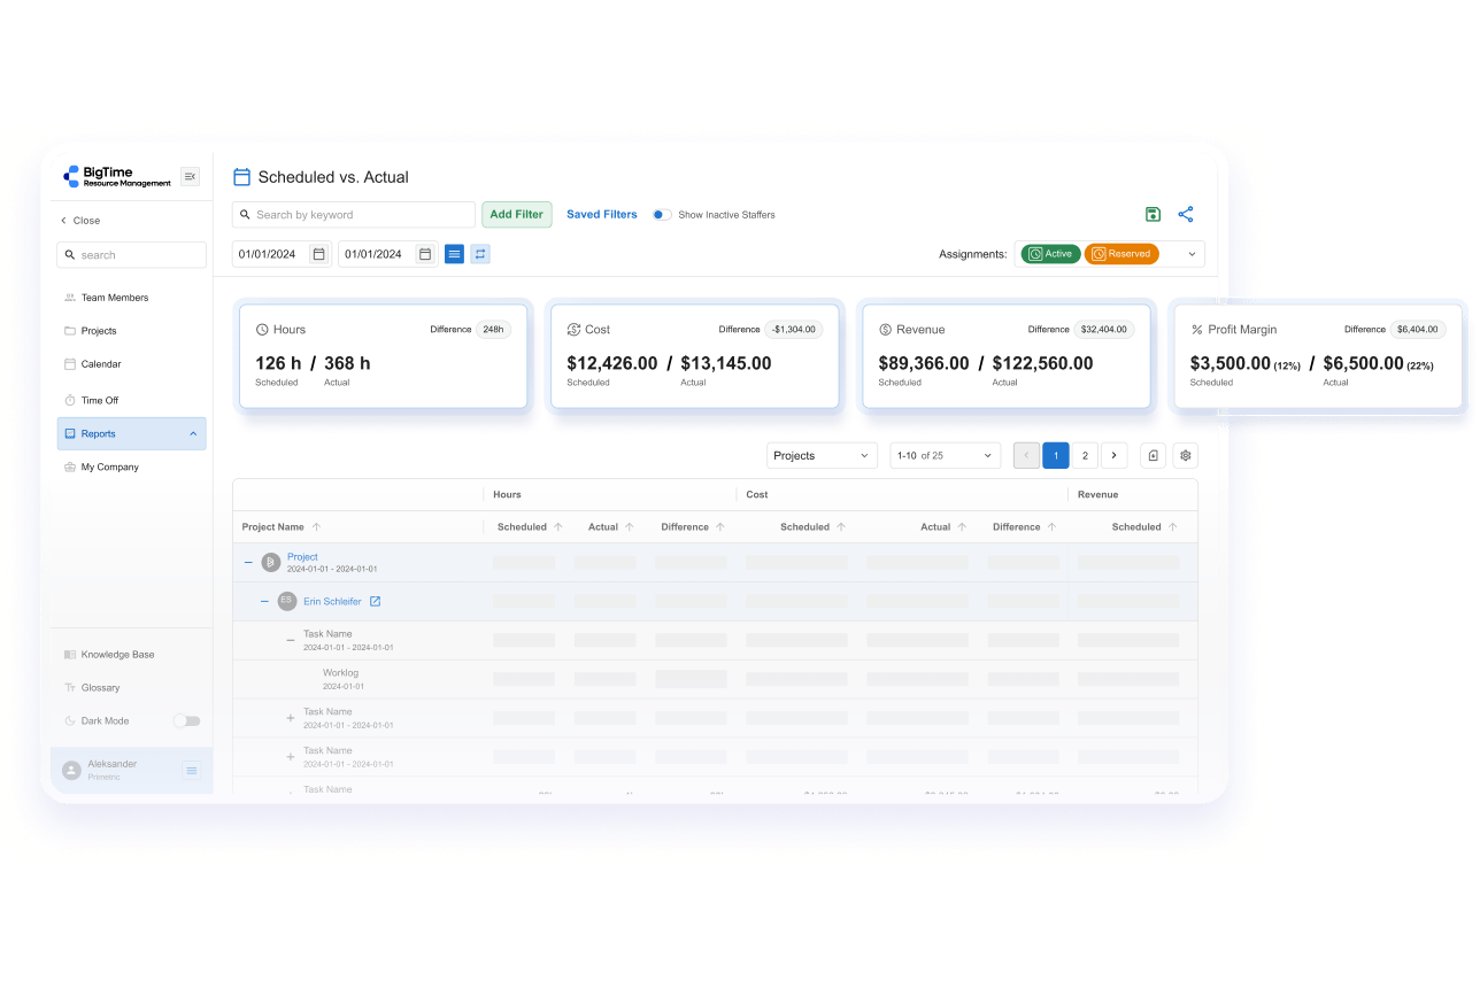Collapse the sidebar using the BigTime header icon
This screenshot has width=1480, height=987.
point(190,177)
